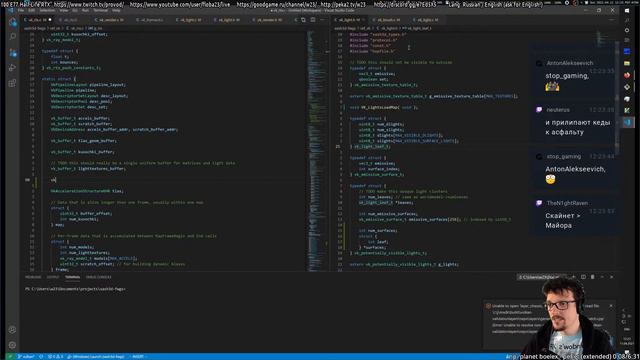Open the Extensions view
Image resolution: width=640 pixels, height=360 pixels.
pos(13,83)
